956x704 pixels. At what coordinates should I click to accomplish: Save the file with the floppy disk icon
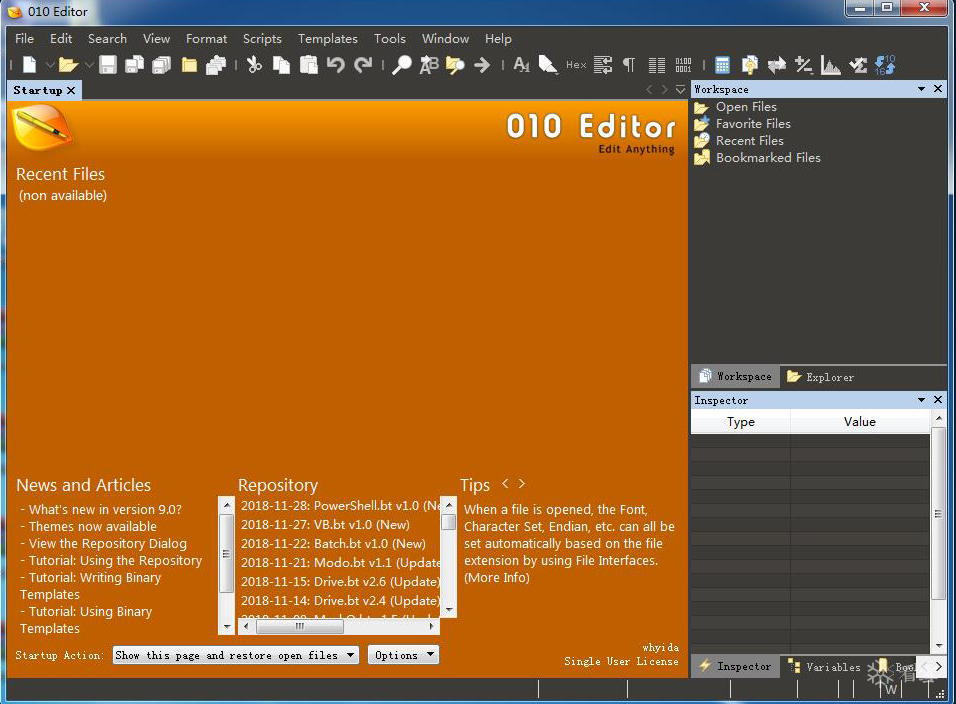click(x=108, y=65)
